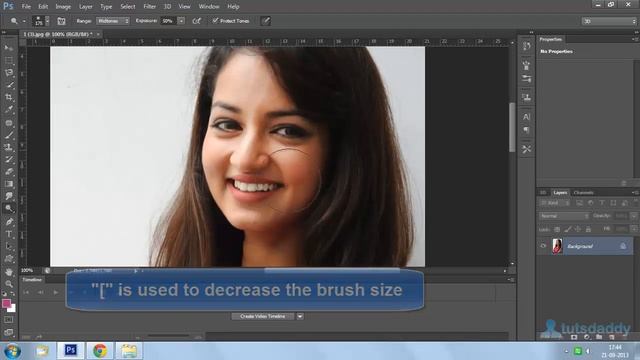
Task: Open the Range Midtones dropdown
Action: (113, 21)
